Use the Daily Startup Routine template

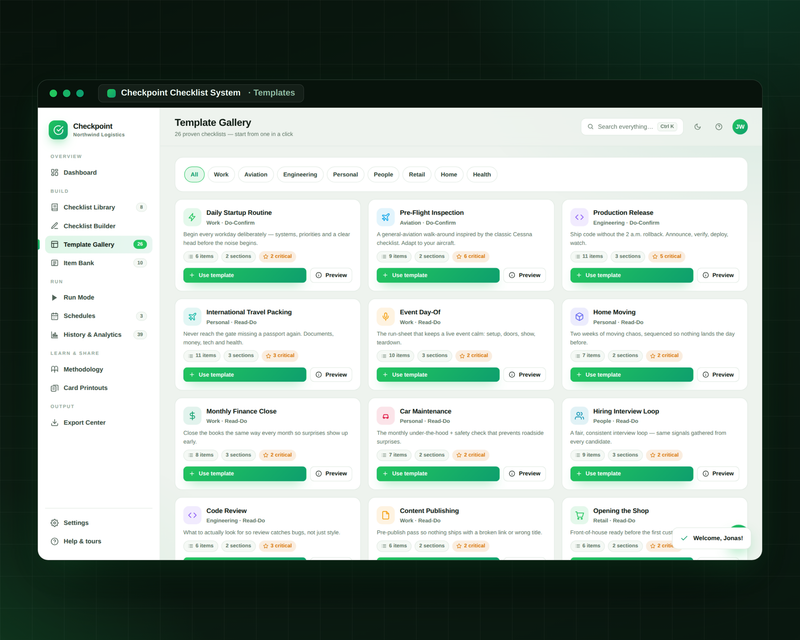[244, 275]
